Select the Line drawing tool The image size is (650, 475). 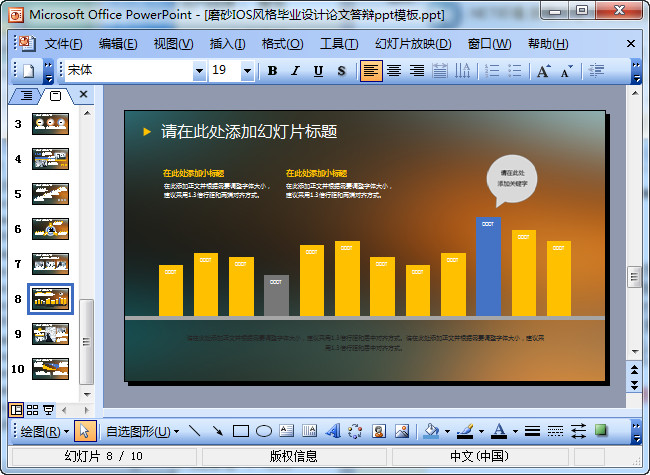point(194,431)
